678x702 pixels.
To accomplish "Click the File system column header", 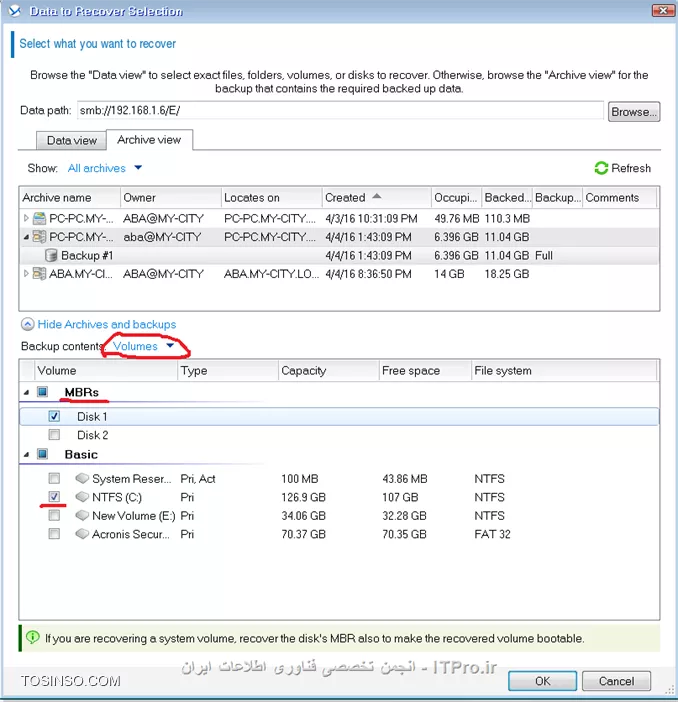I will pyautogui.click(x=564, y=371).
